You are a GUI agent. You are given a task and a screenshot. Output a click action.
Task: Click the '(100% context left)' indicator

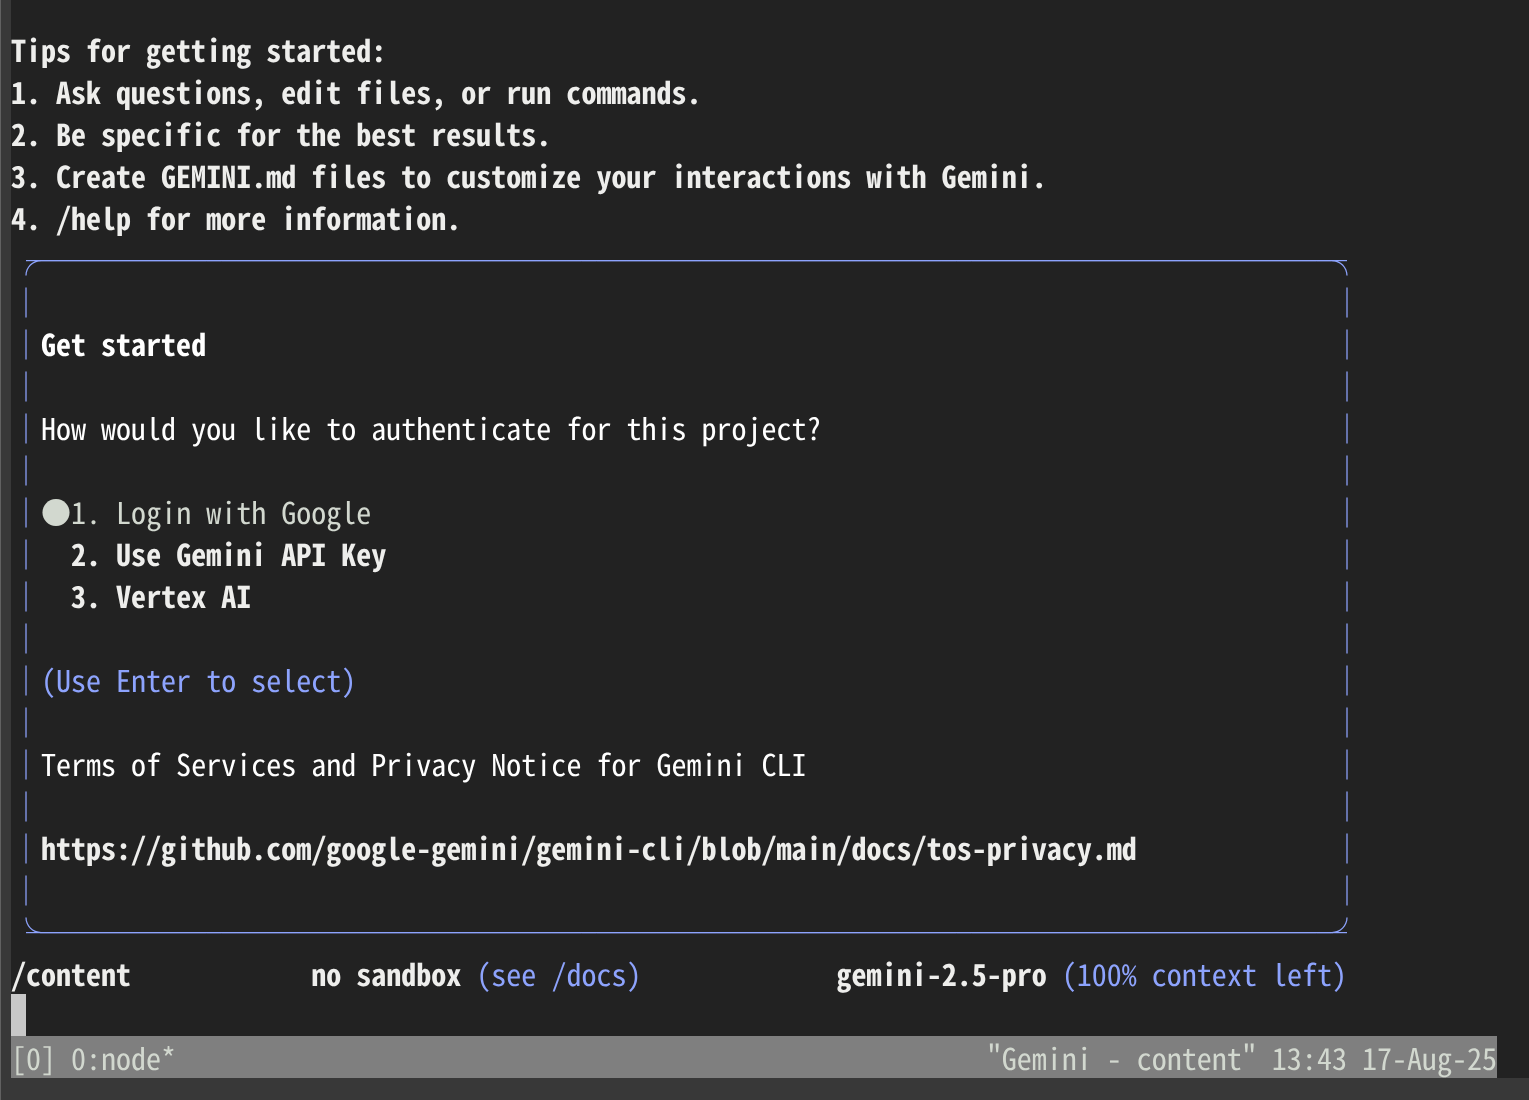tap(1204, 976)
